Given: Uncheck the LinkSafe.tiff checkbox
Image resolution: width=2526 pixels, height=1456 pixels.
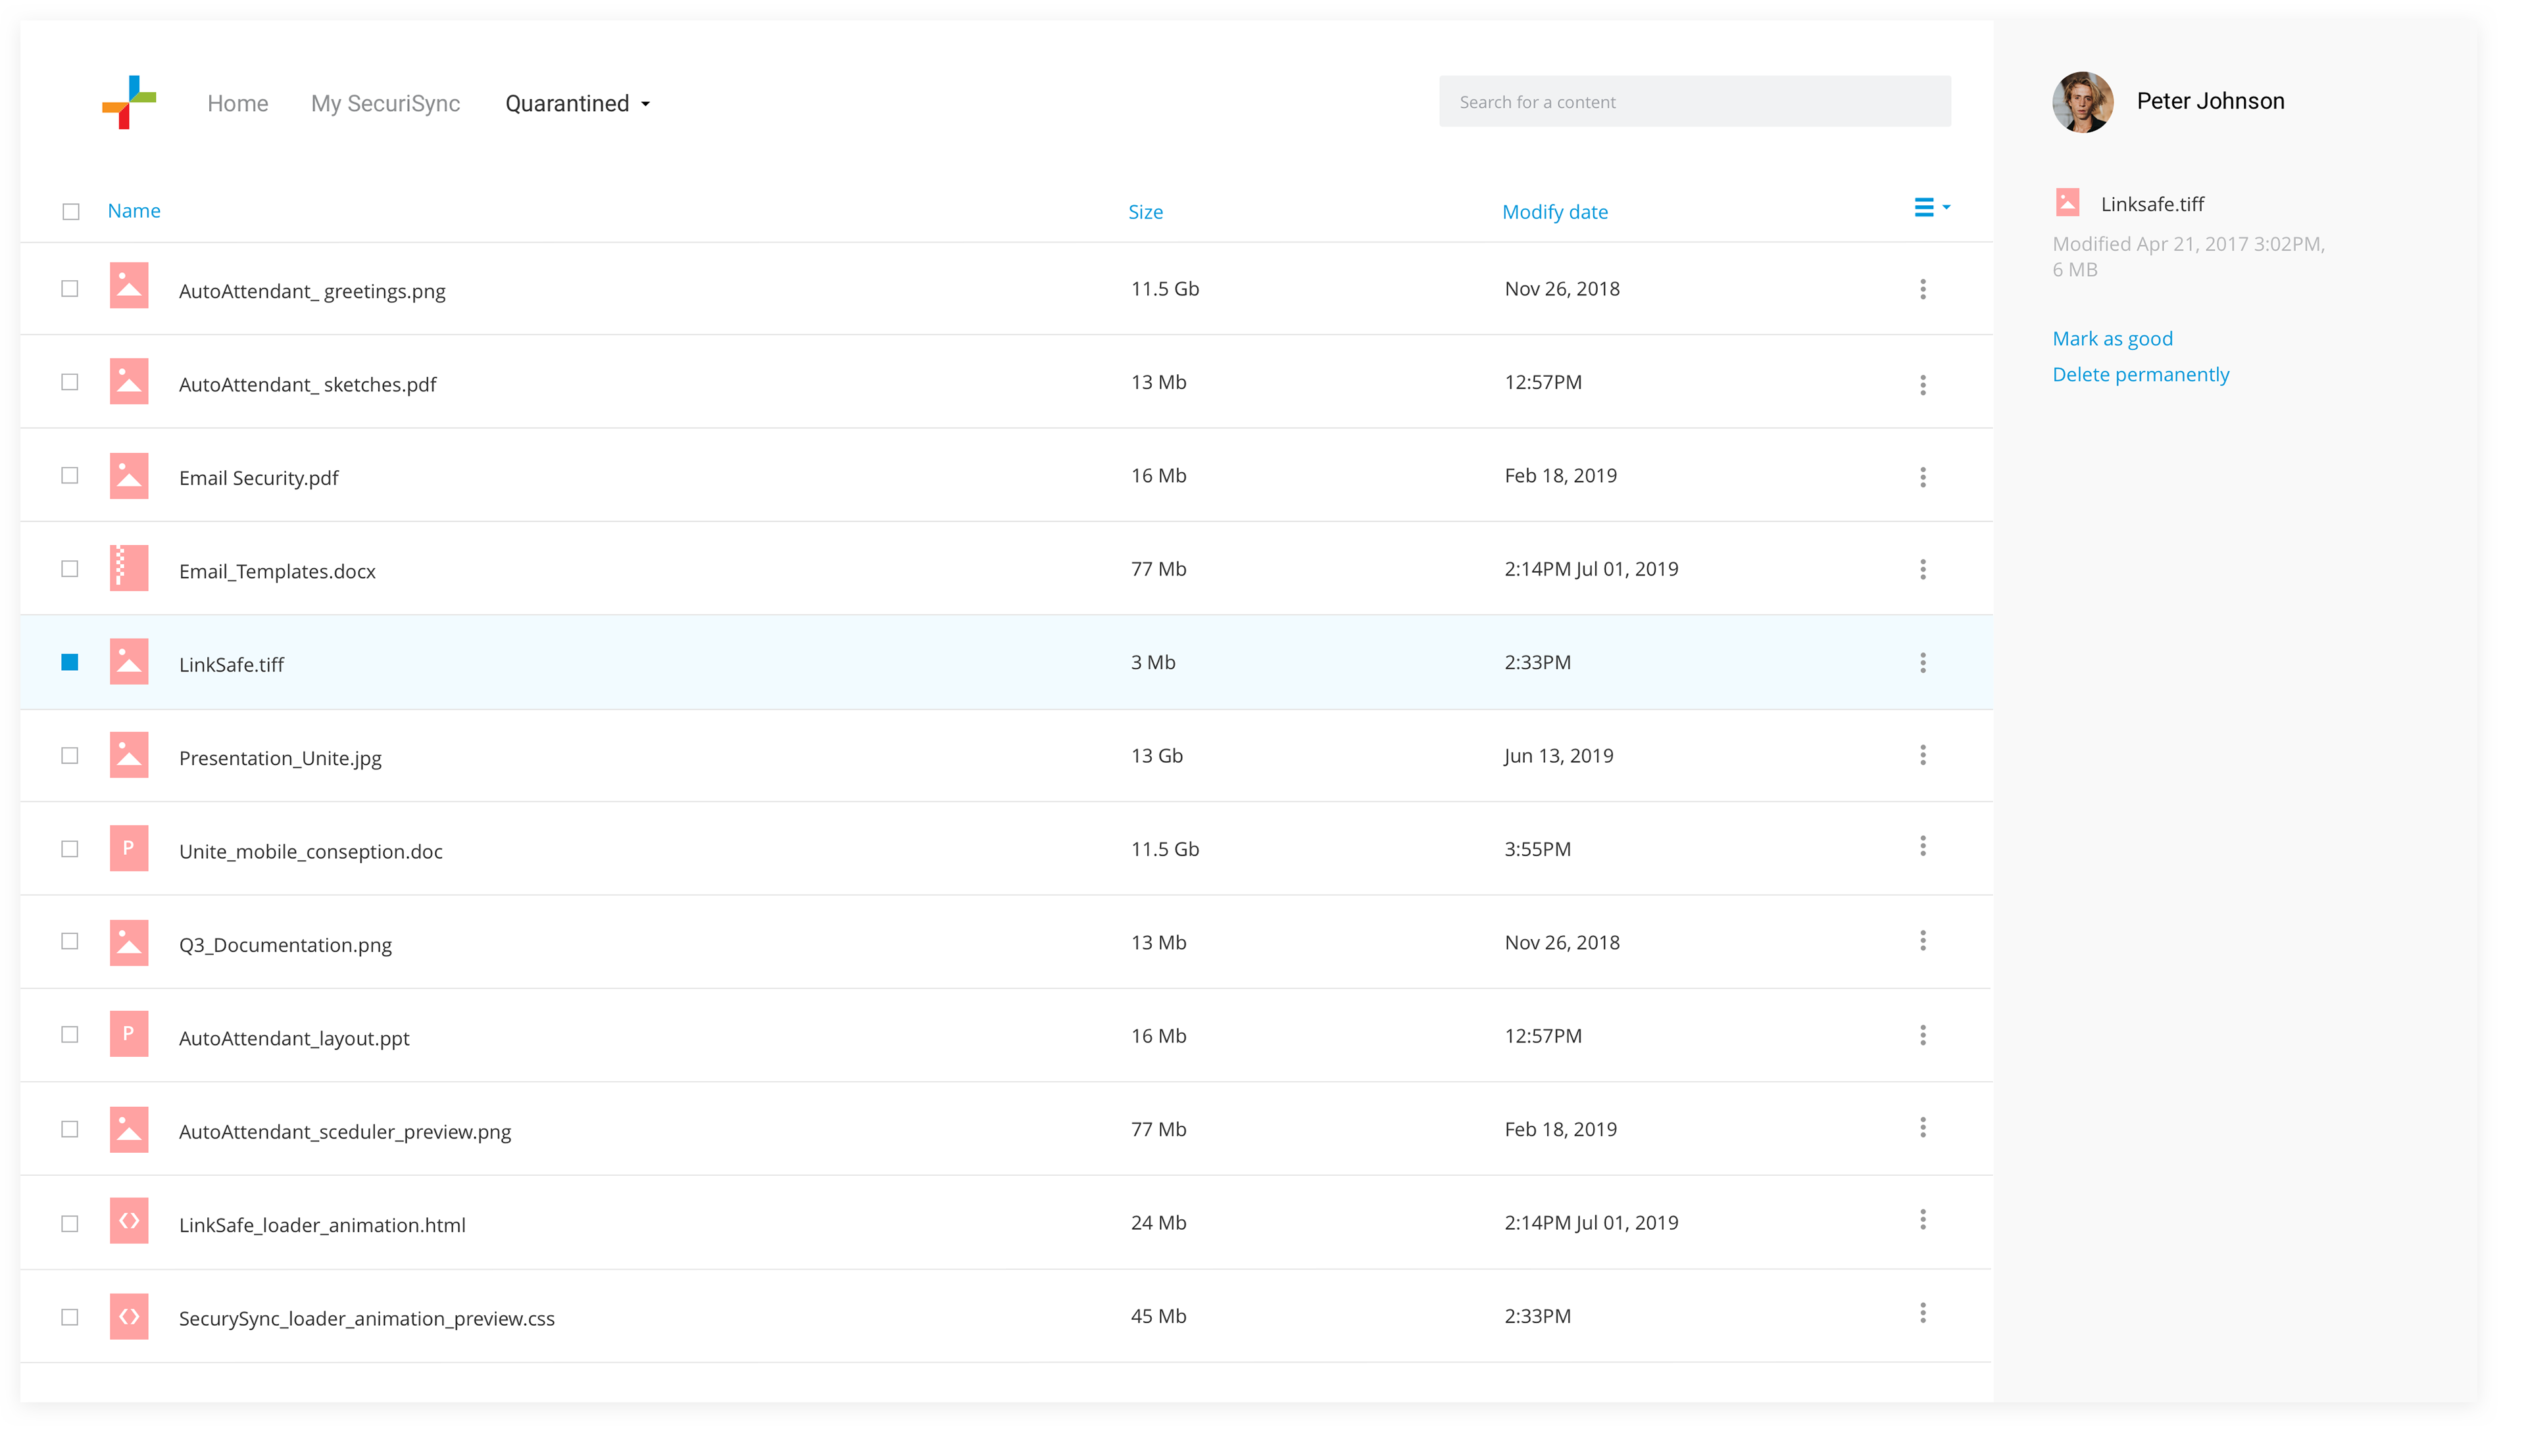Looking at the screenshot, I should click(x=70, y=662).
